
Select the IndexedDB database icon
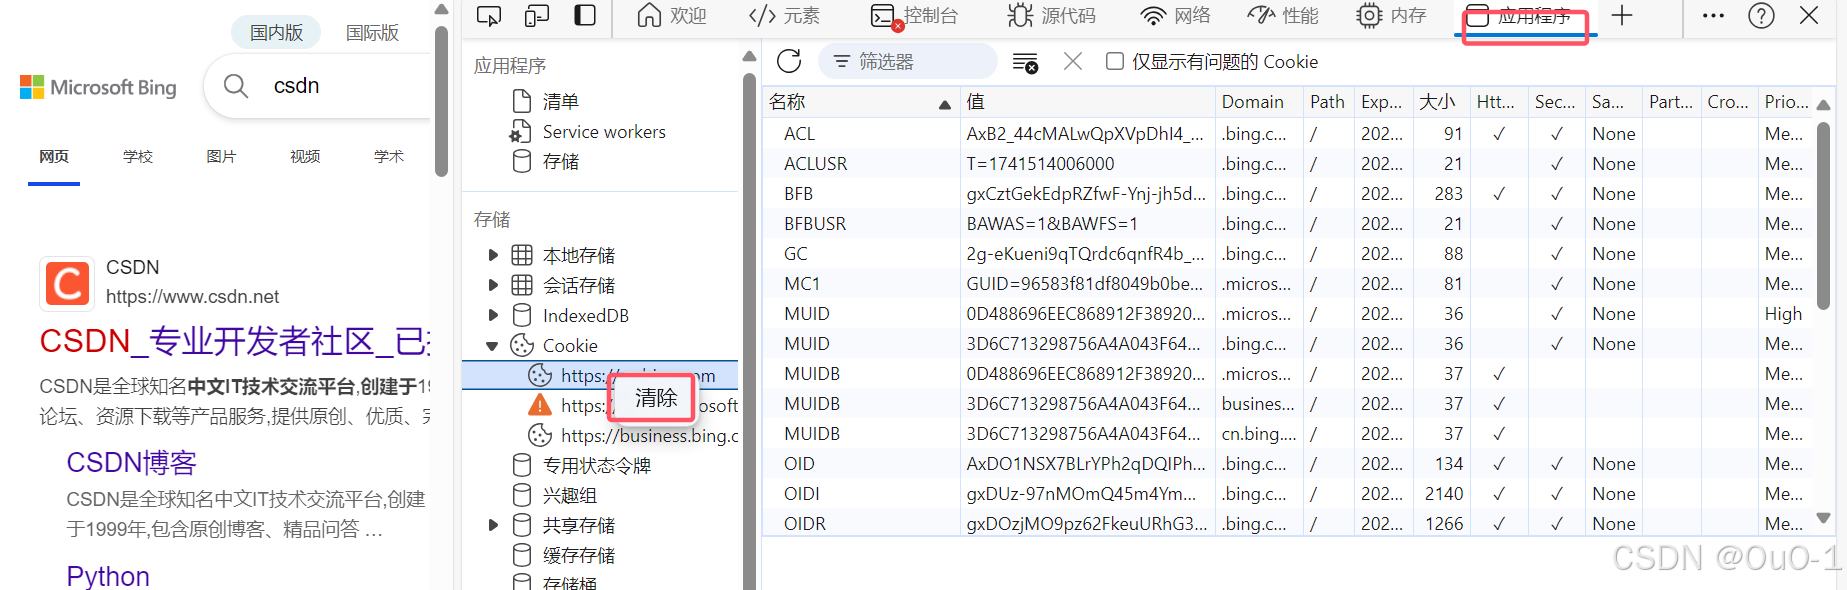pos(522,316)
